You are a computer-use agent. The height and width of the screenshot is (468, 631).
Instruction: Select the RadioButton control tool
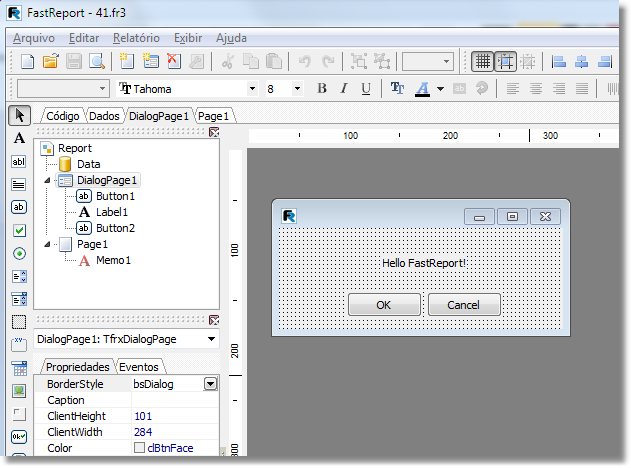19,254
